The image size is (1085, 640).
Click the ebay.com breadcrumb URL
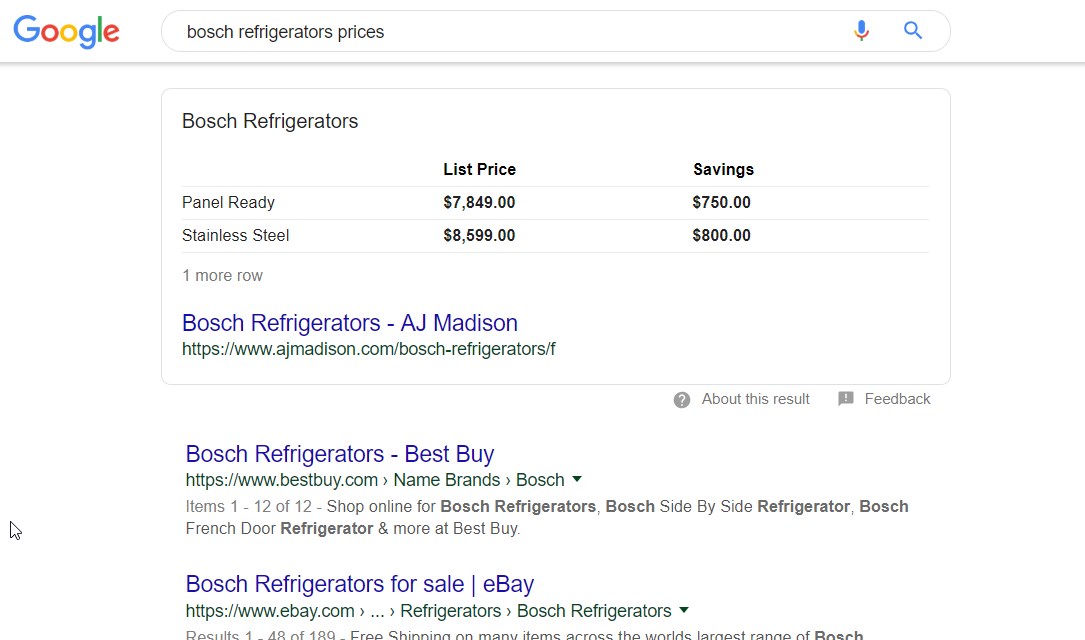[x=428, y=611]
